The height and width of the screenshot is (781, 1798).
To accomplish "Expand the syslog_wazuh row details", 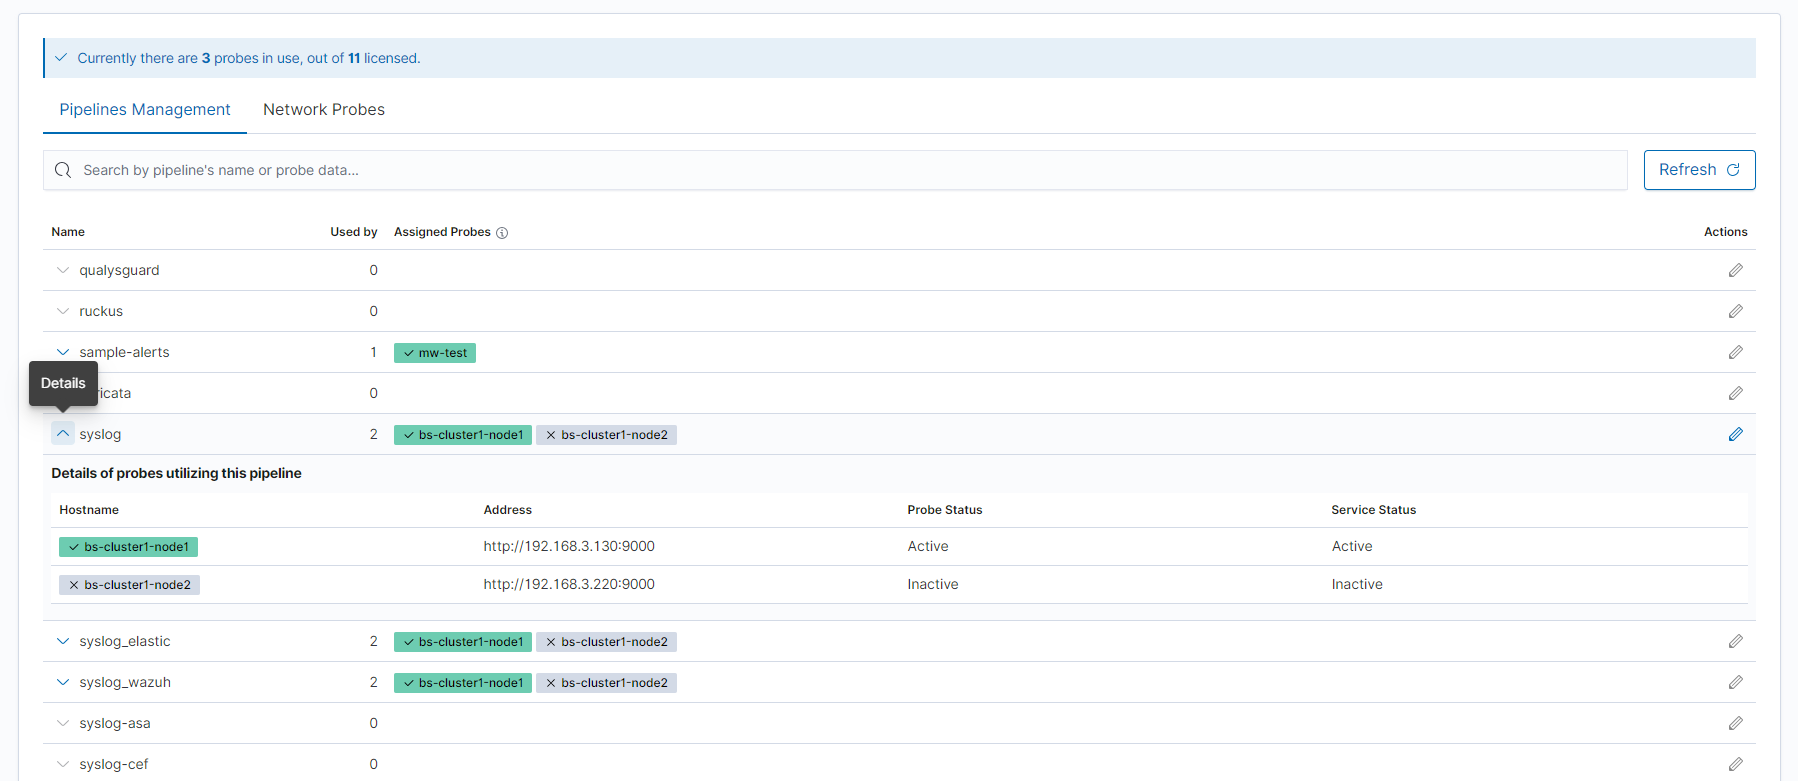I will (63, 682).
